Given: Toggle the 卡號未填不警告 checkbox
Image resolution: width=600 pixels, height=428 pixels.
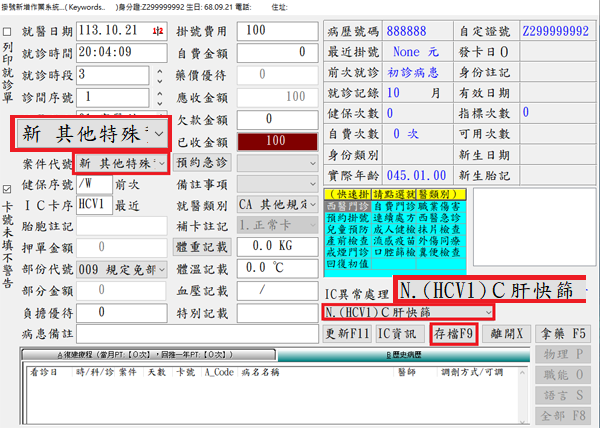Looking at the screenshot, I should (x=8, y=188).
